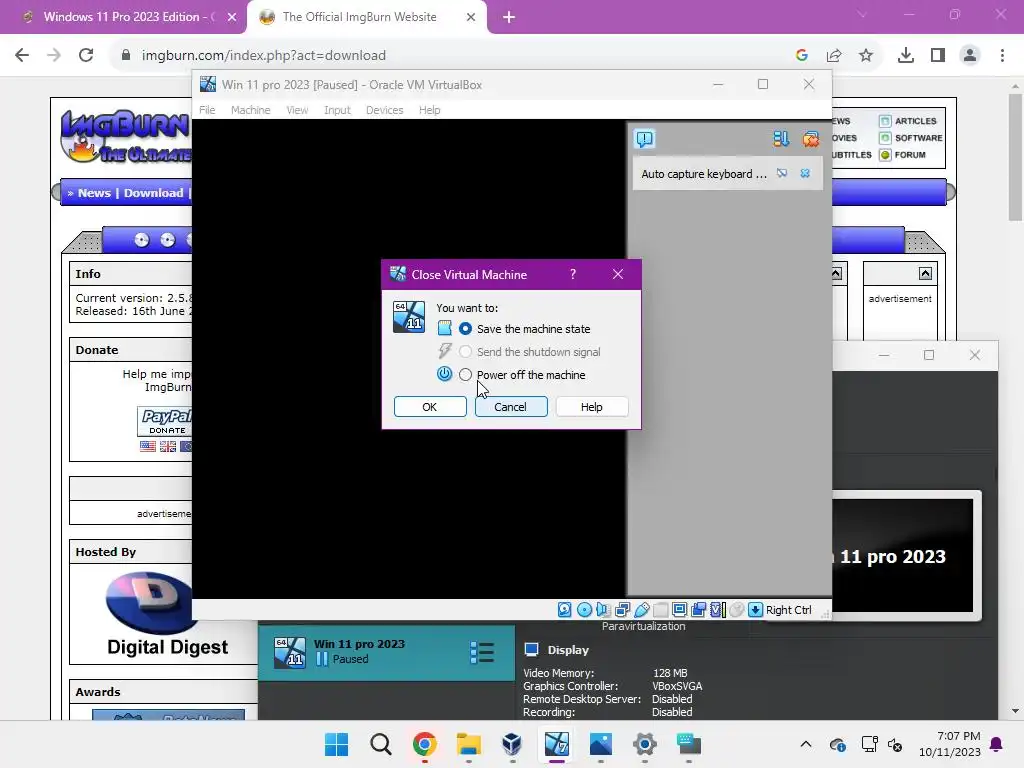This screenshot has height=768, width=1024.
Task: Click the Download link in the ImgBurn navigation bar
Action: tap(153, 193)
